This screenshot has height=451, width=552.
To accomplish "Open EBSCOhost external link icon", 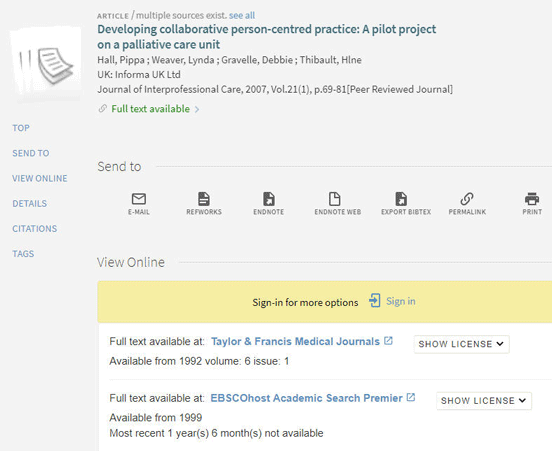I will (x=410, y=397).
